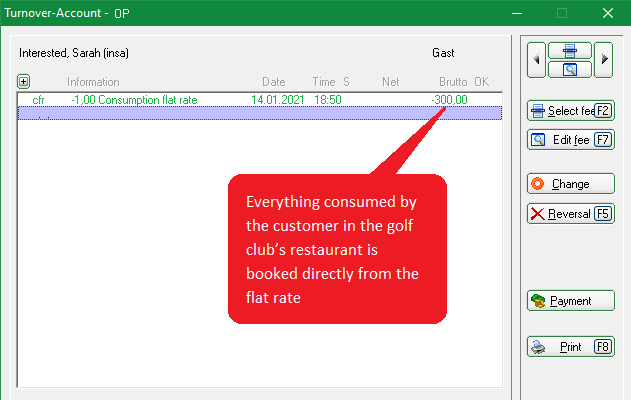Click Print F8 button
Viewport: 631px width, 400px height.
tap(571, 346)
